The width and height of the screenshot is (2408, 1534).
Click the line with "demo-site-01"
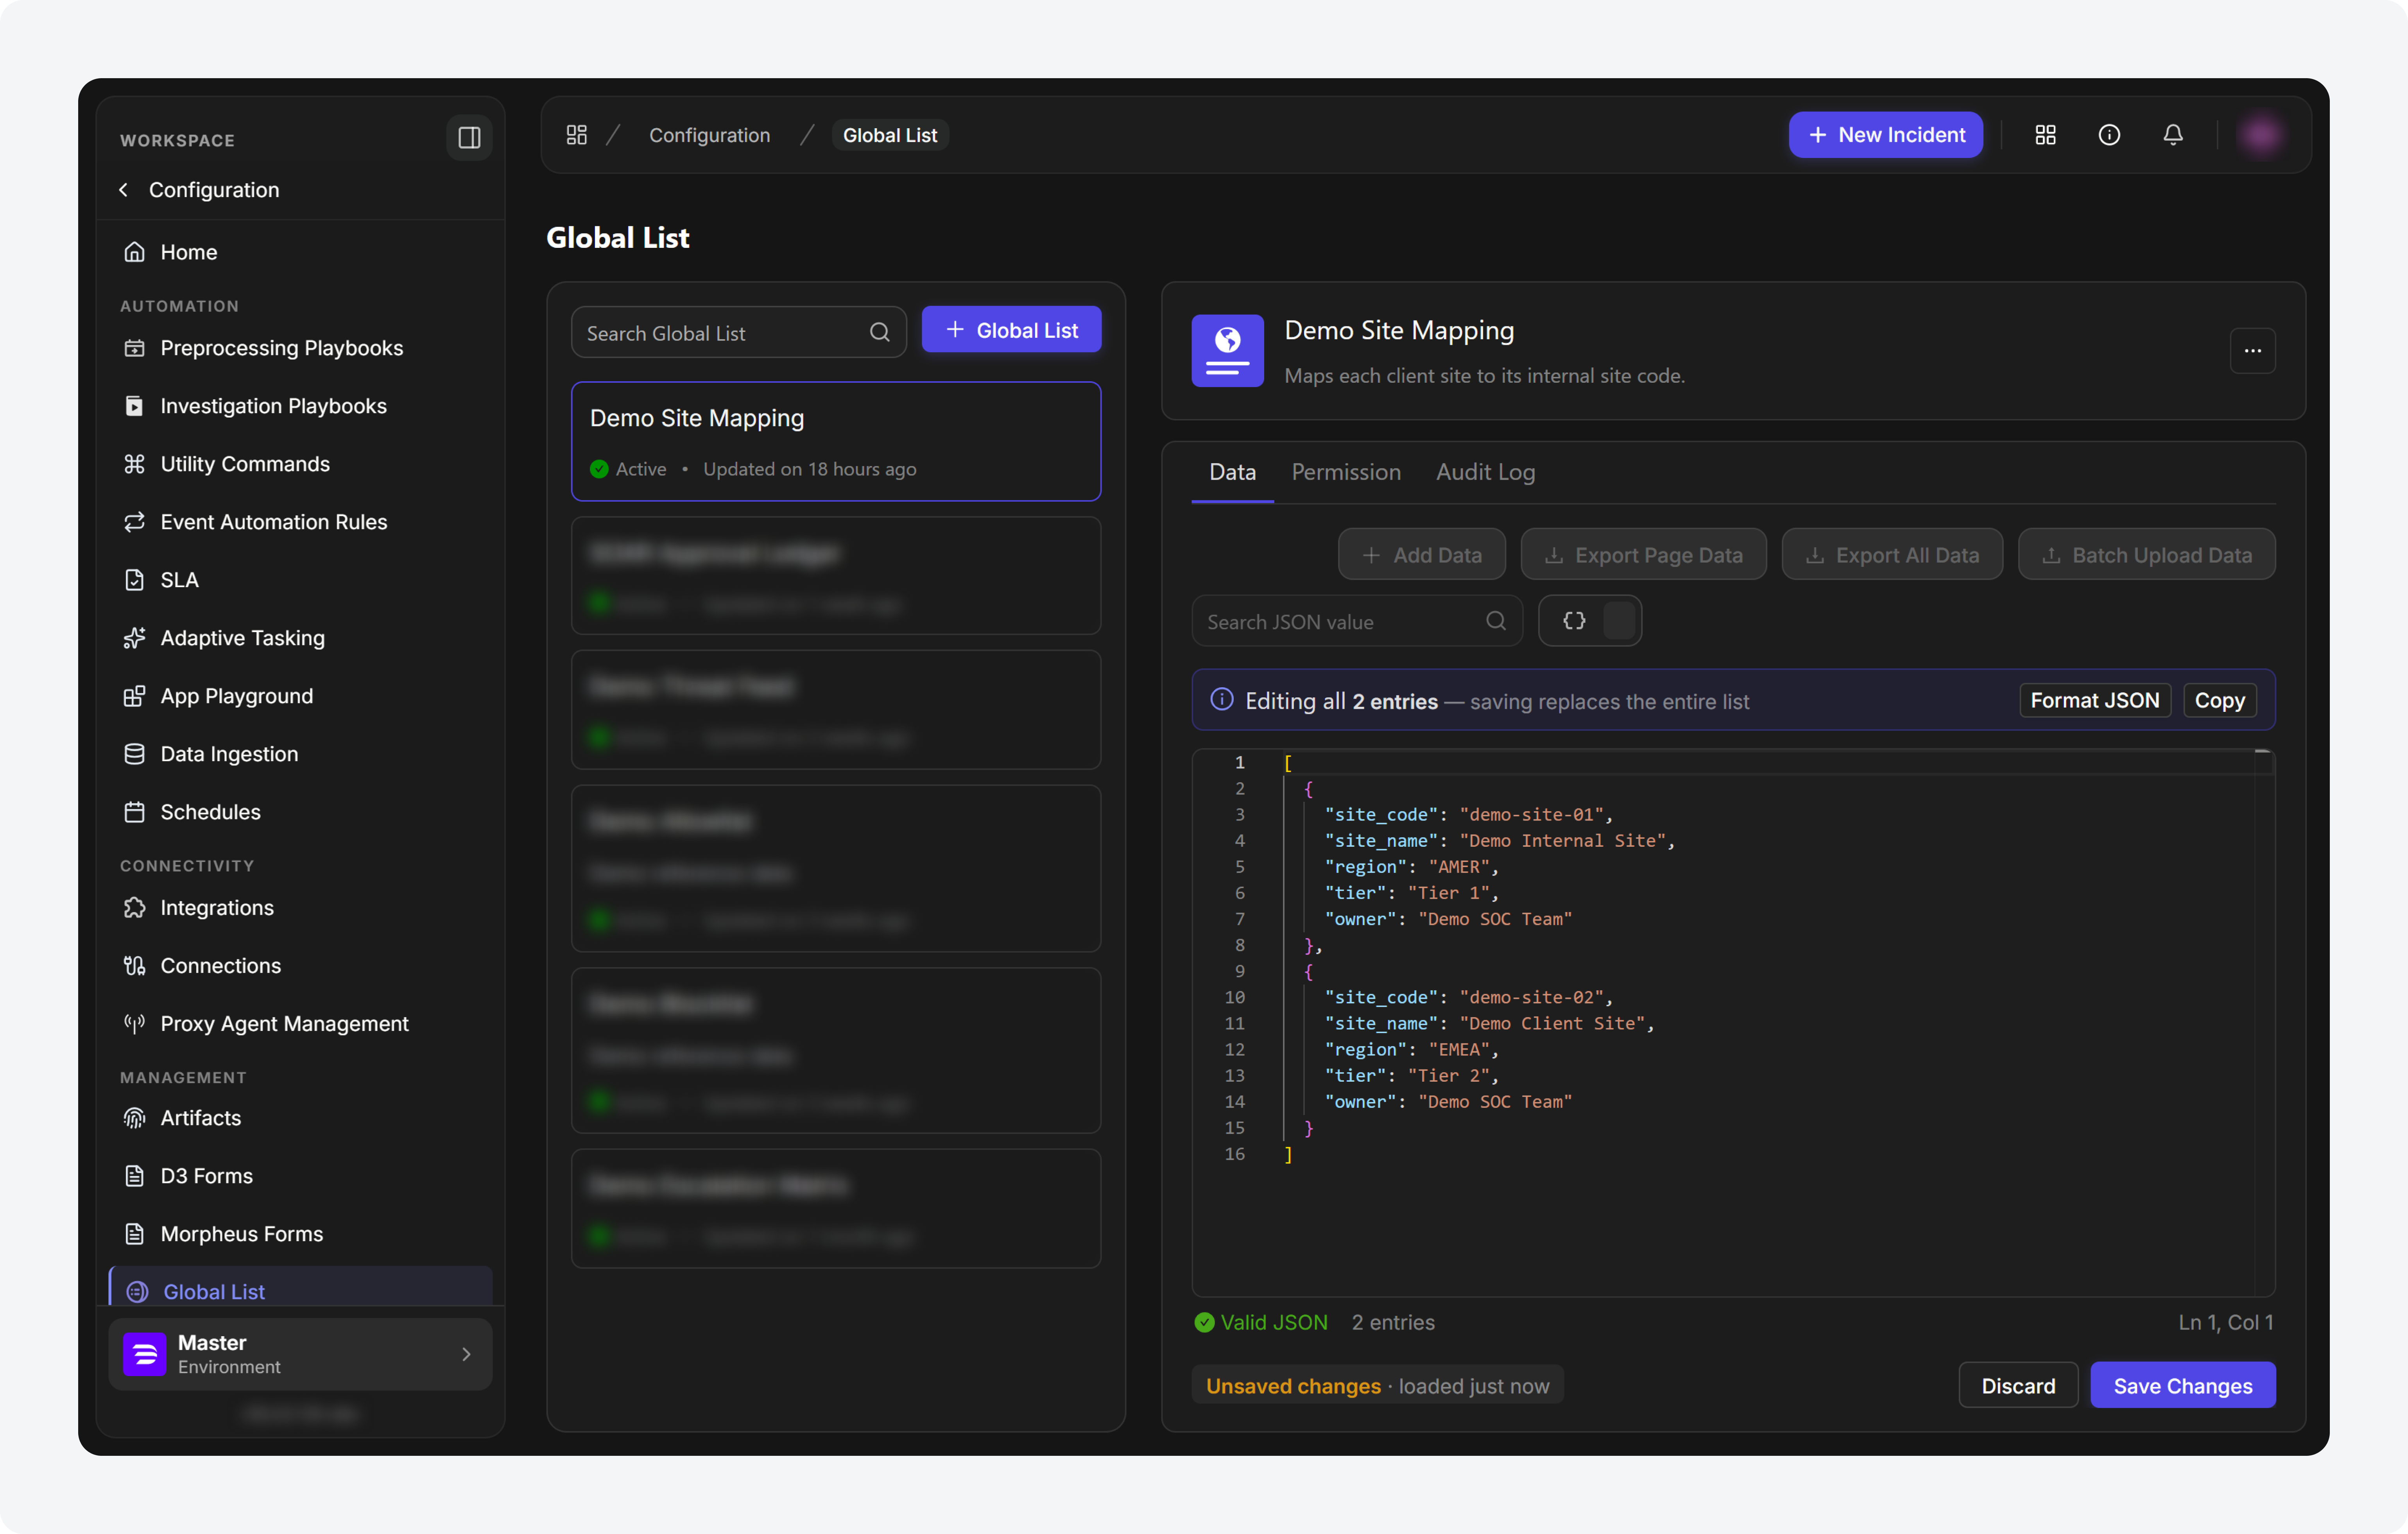1469,815
